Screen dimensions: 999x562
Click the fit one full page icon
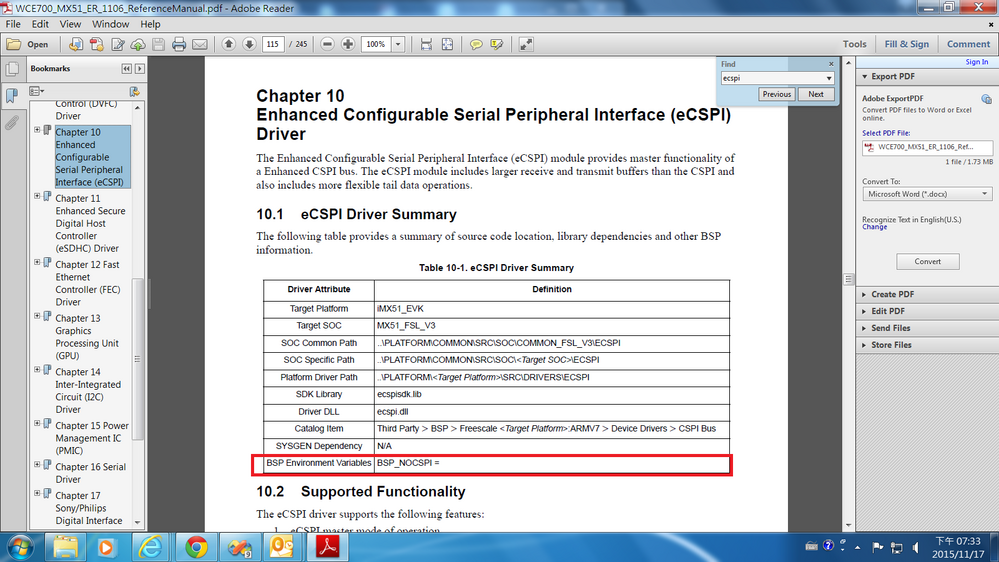(447, 44)
